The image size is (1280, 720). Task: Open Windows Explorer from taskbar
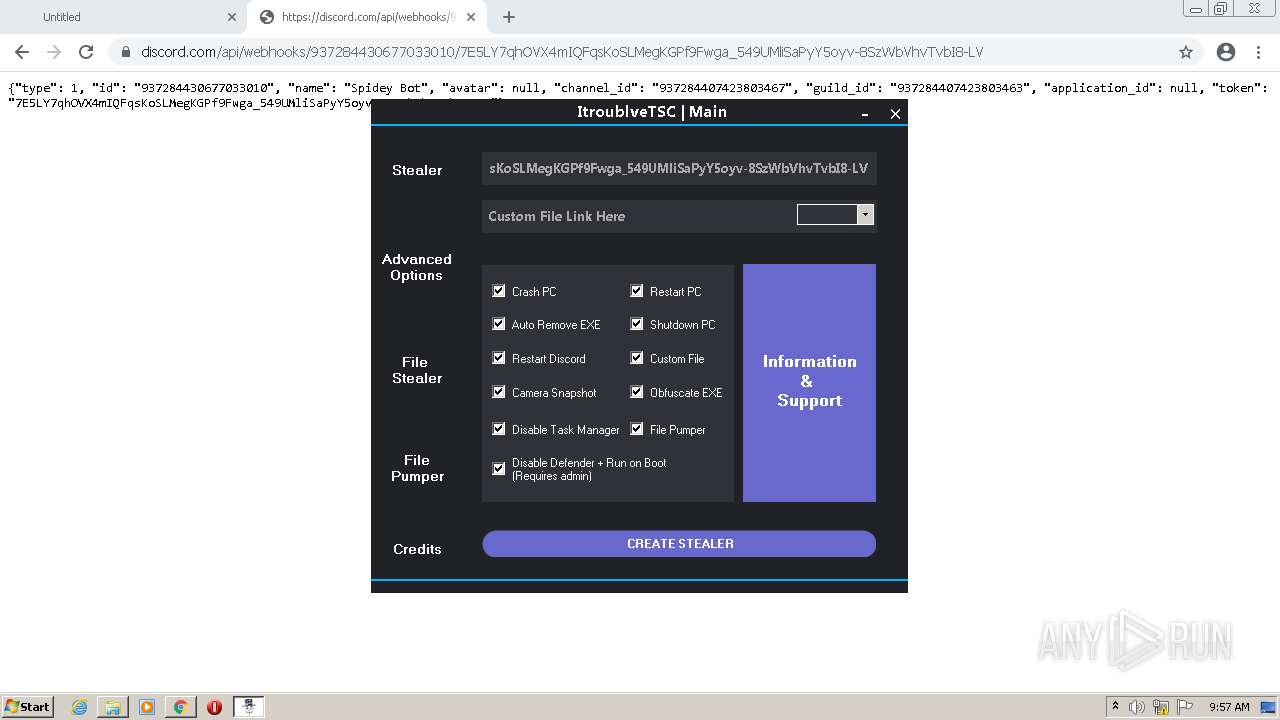[113, 707]
